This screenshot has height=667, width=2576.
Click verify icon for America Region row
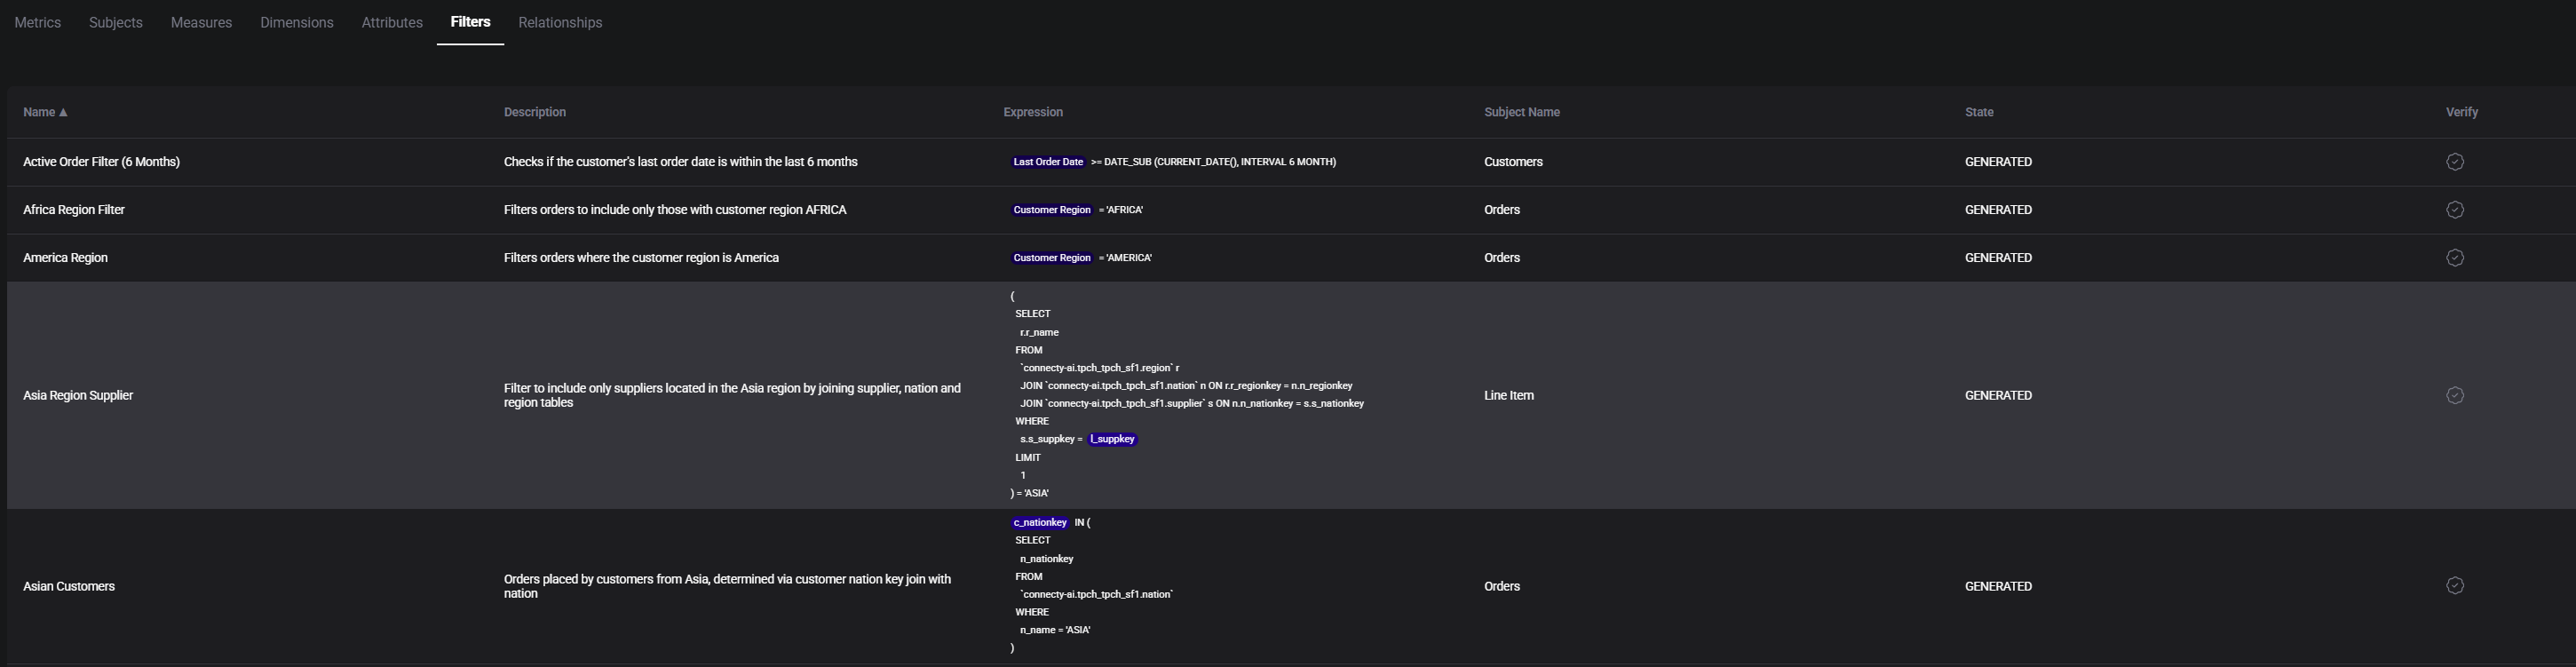[x=2454, y=258]
